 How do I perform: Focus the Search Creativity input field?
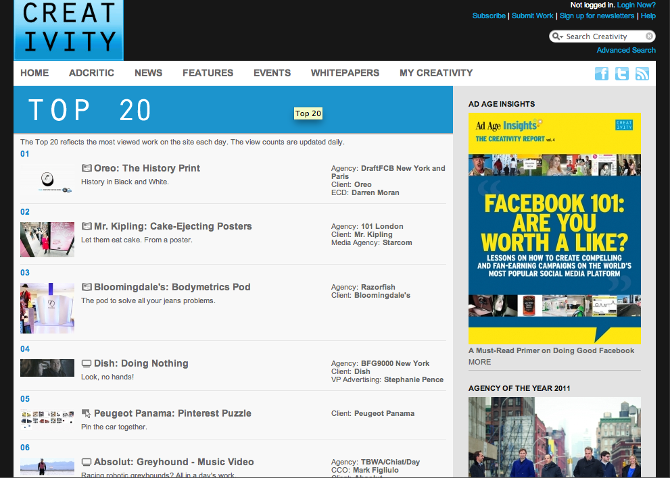pyautogui.click(x=603, y=36)
